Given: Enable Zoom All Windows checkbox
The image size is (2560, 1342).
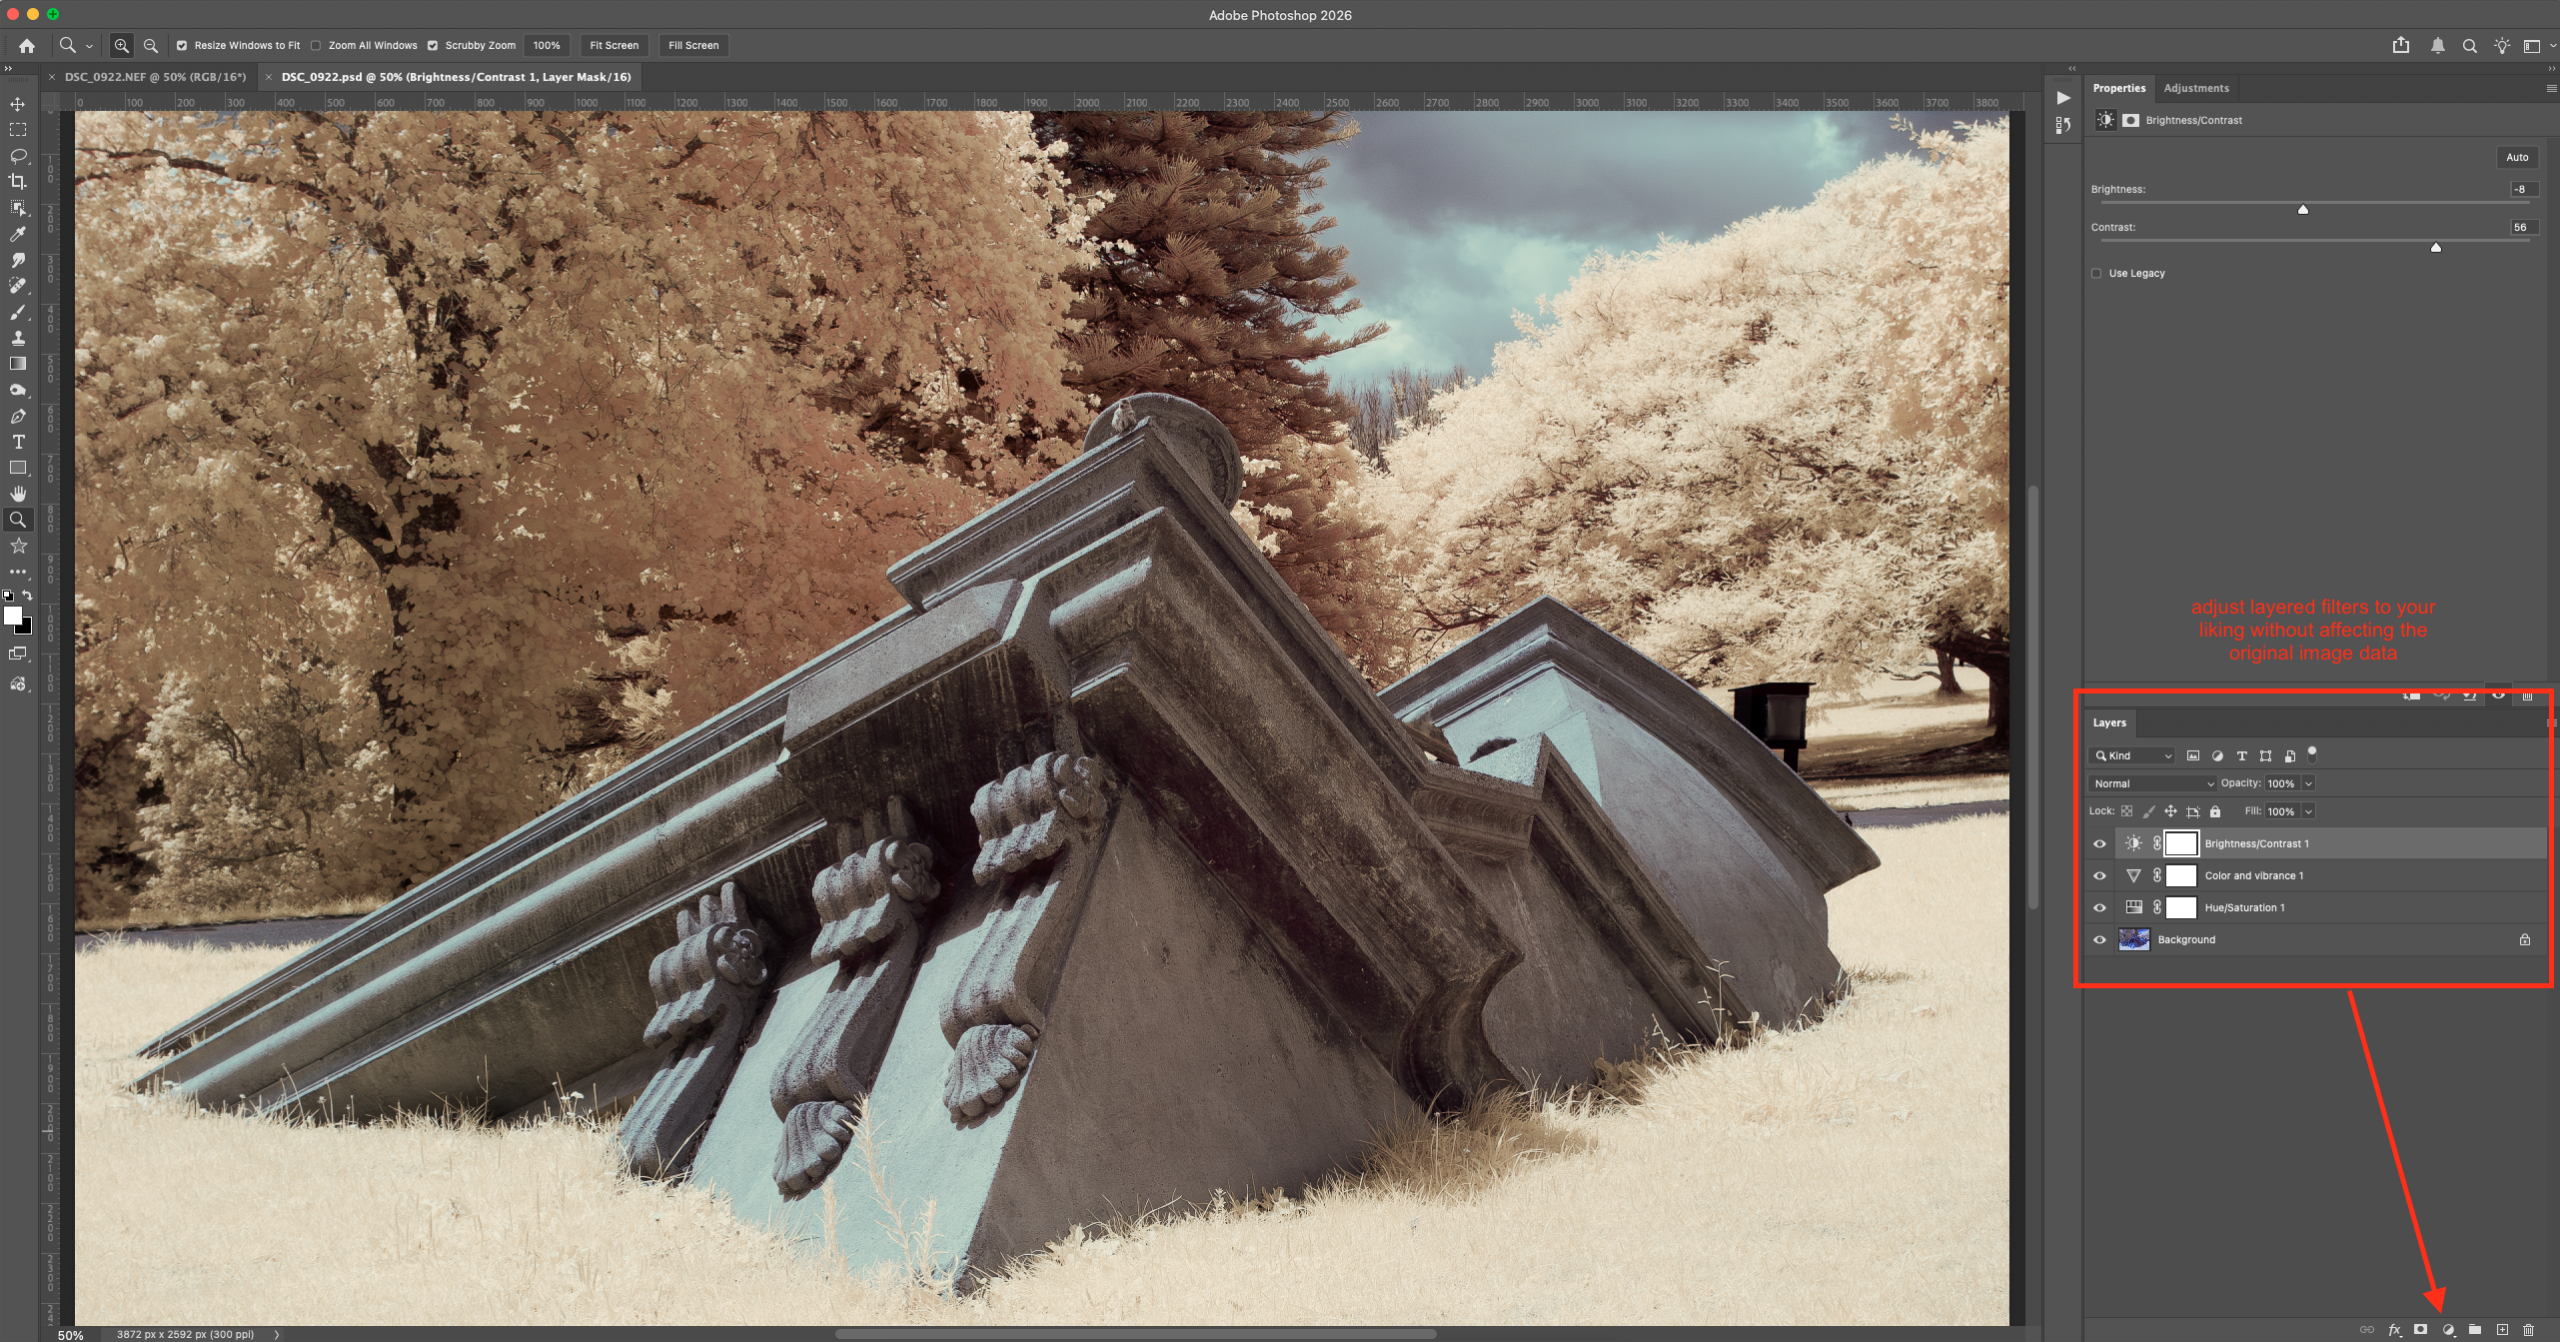Looking at the screenshot, I should coord(316,45).
